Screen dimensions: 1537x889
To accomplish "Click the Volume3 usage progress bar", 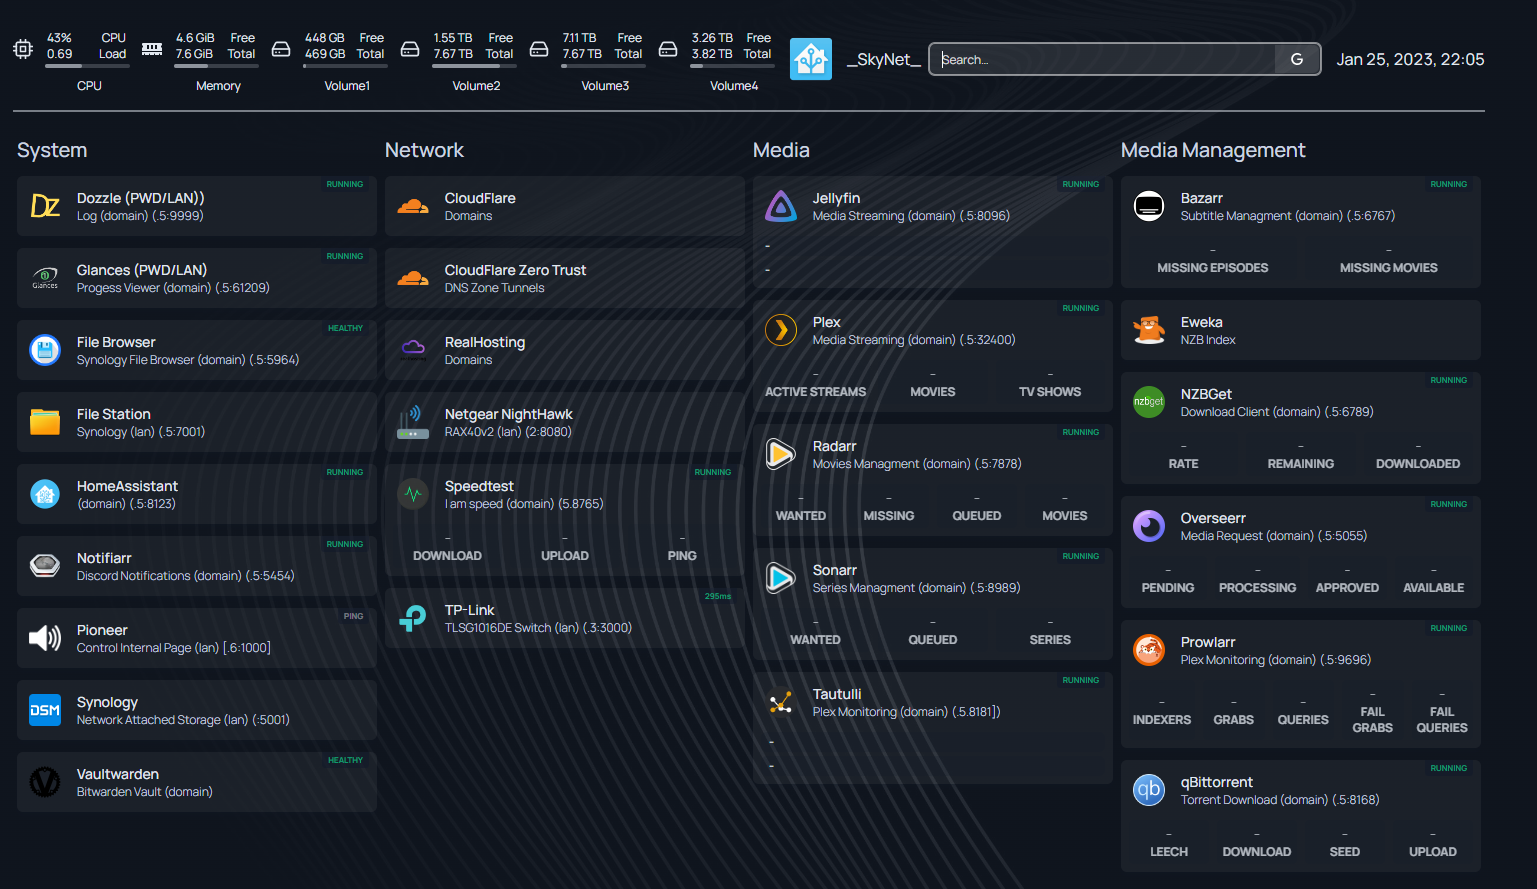I will pyautogui.click(x=603, y=66).
